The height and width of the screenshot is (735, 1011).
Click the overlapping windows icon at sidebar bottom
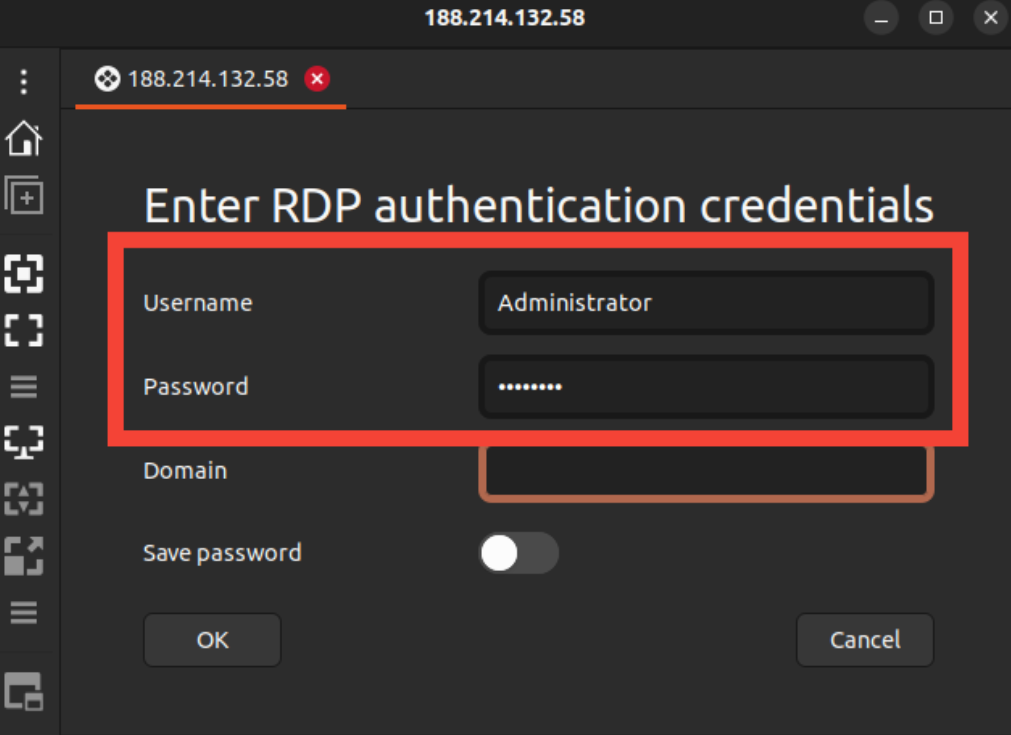point(24,690)
